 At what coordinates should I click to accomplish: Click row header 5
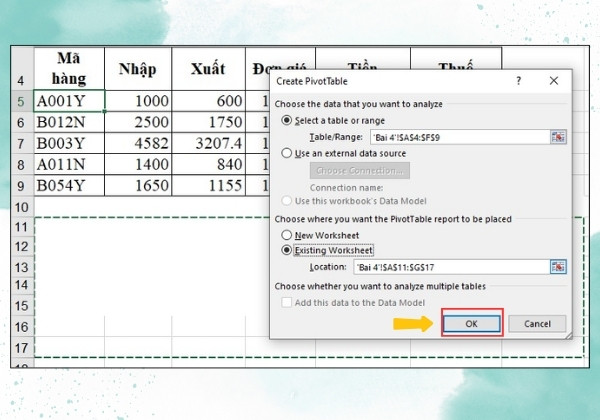(22, 101)
